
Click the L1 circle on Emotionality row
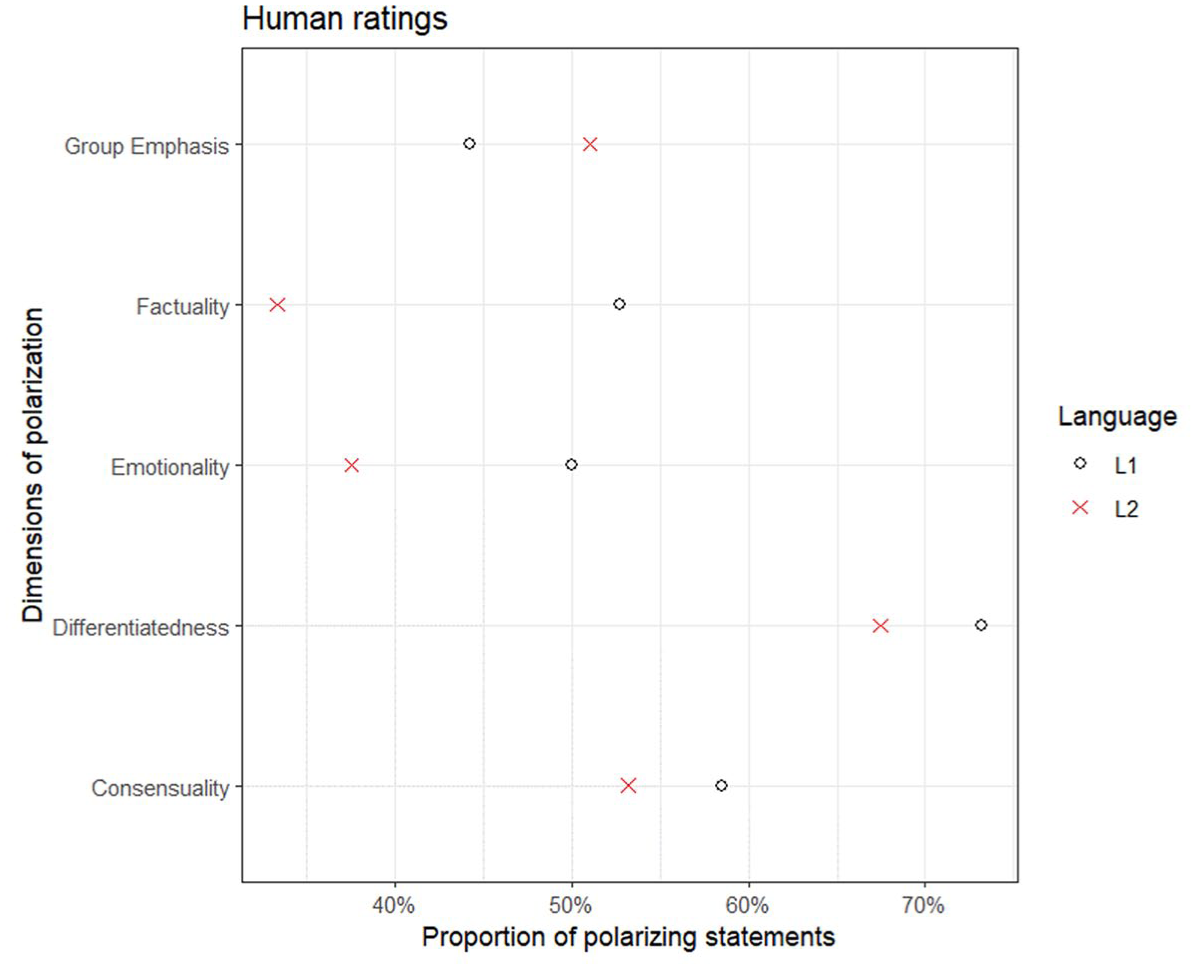pyautogui.click(x=571, y=464)
